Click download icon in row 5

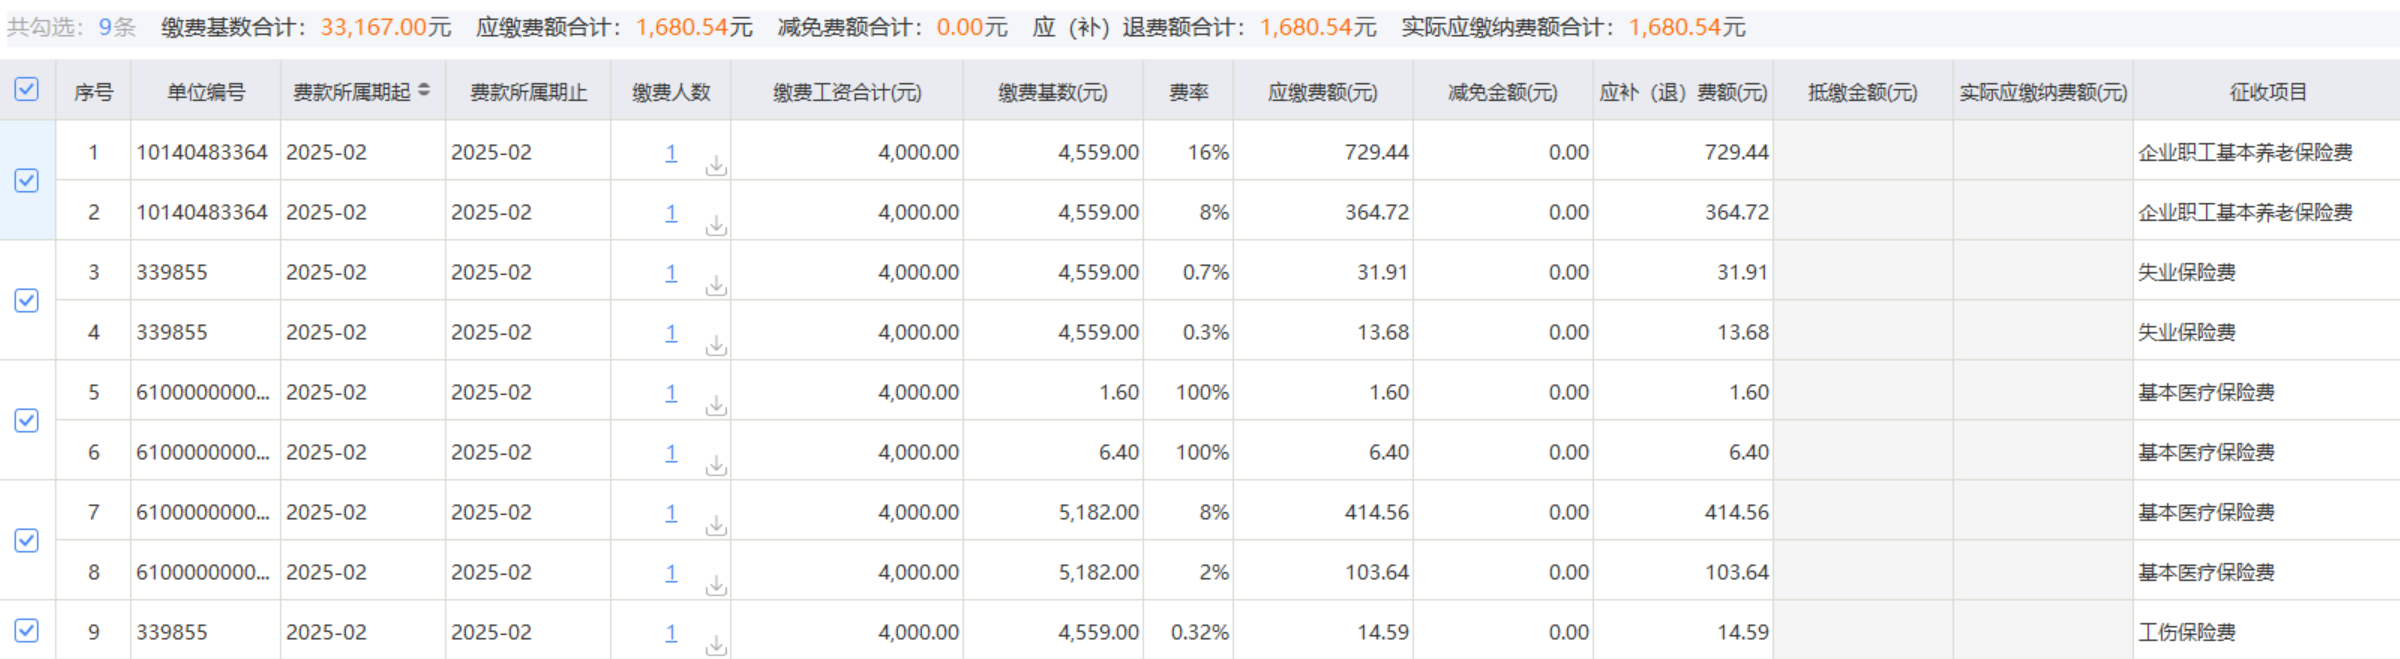click(x=716, y=406)
